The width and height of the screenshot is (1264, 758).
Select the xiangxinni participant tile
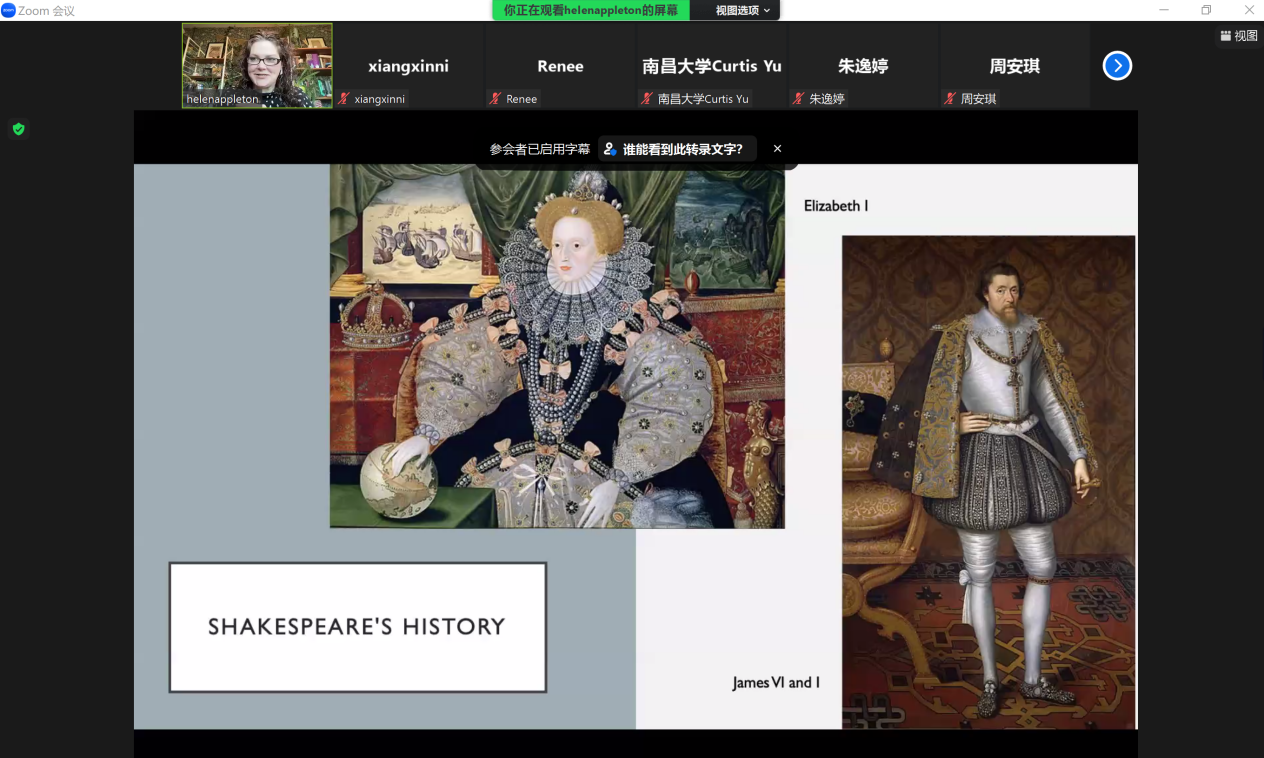pyautogui.click(x=408, y=65)
